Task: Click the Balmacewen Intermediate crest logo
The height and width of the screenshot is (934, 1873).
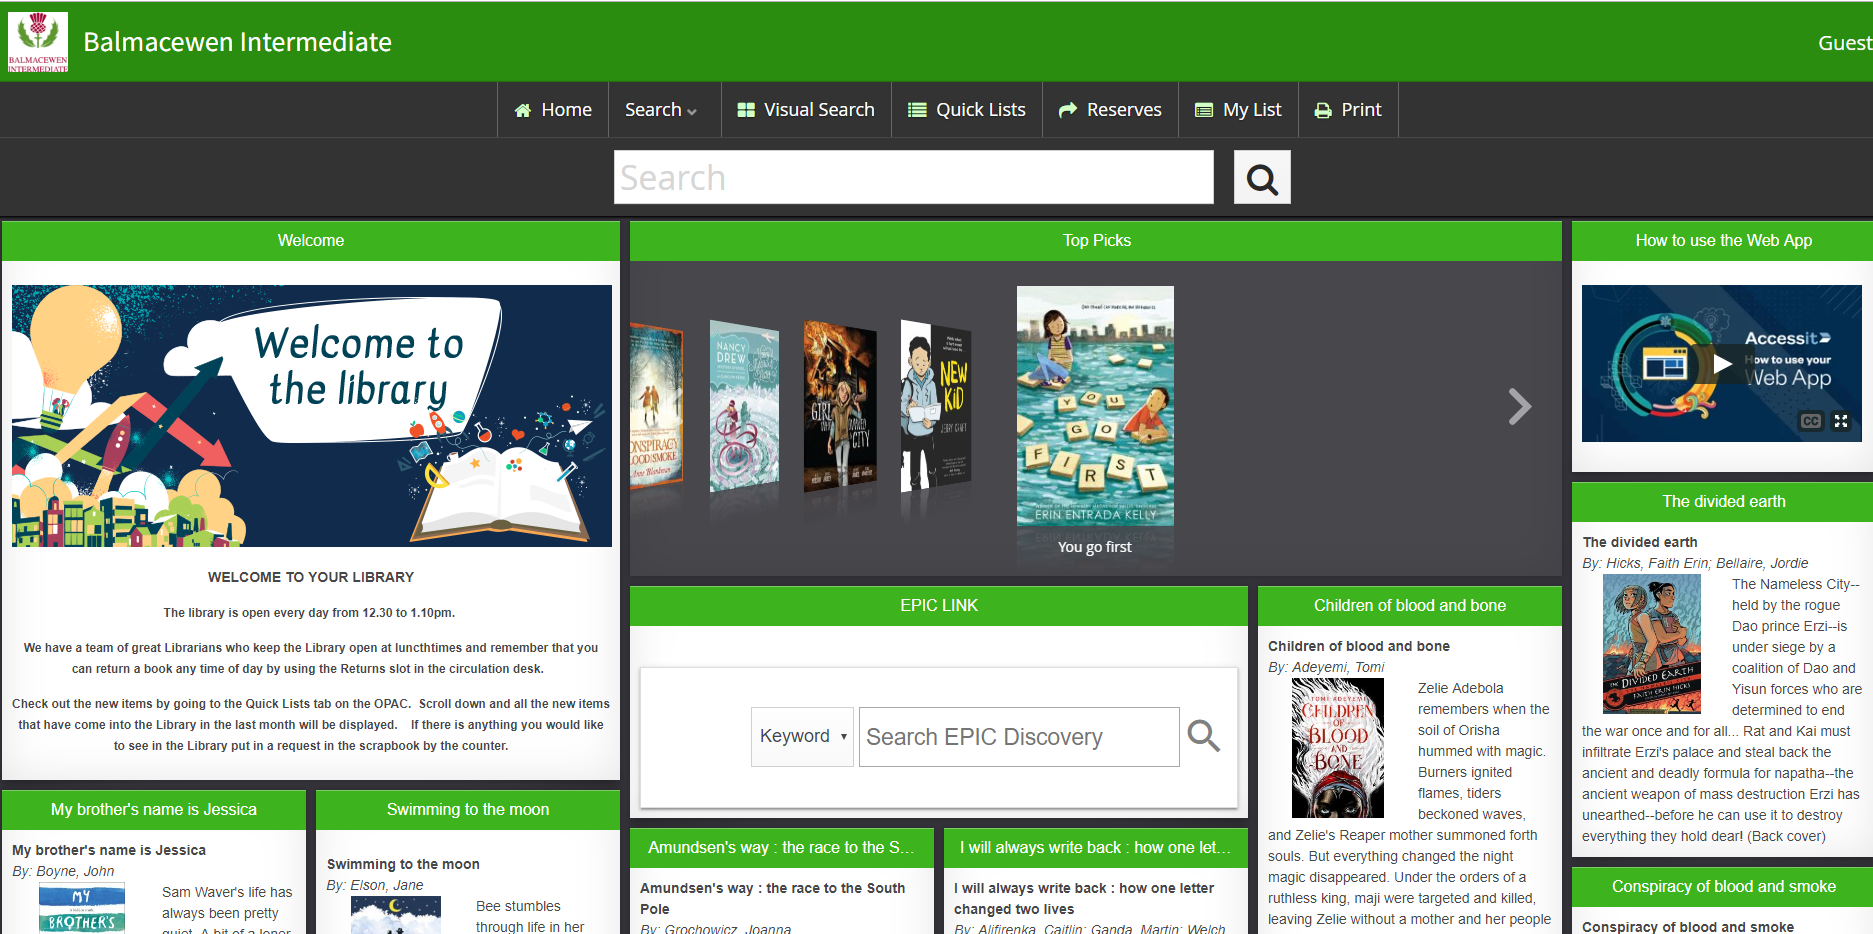Action: [36, 41]
